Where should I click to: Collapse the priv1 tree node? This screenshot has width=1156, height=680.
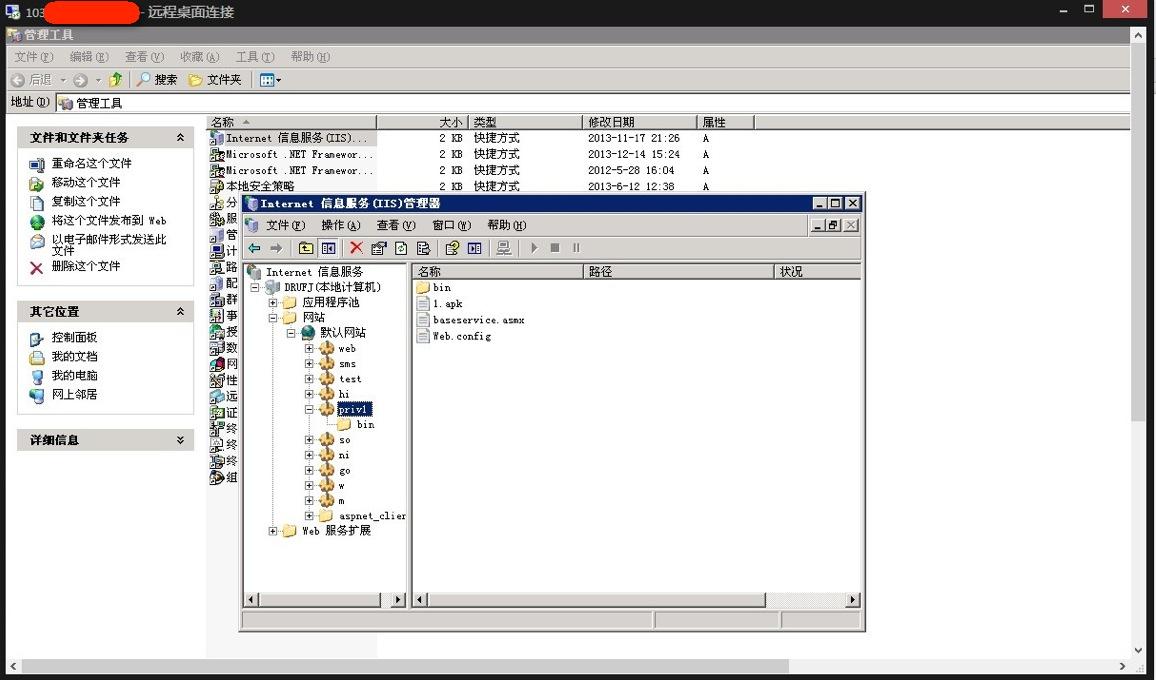point(310,409)
